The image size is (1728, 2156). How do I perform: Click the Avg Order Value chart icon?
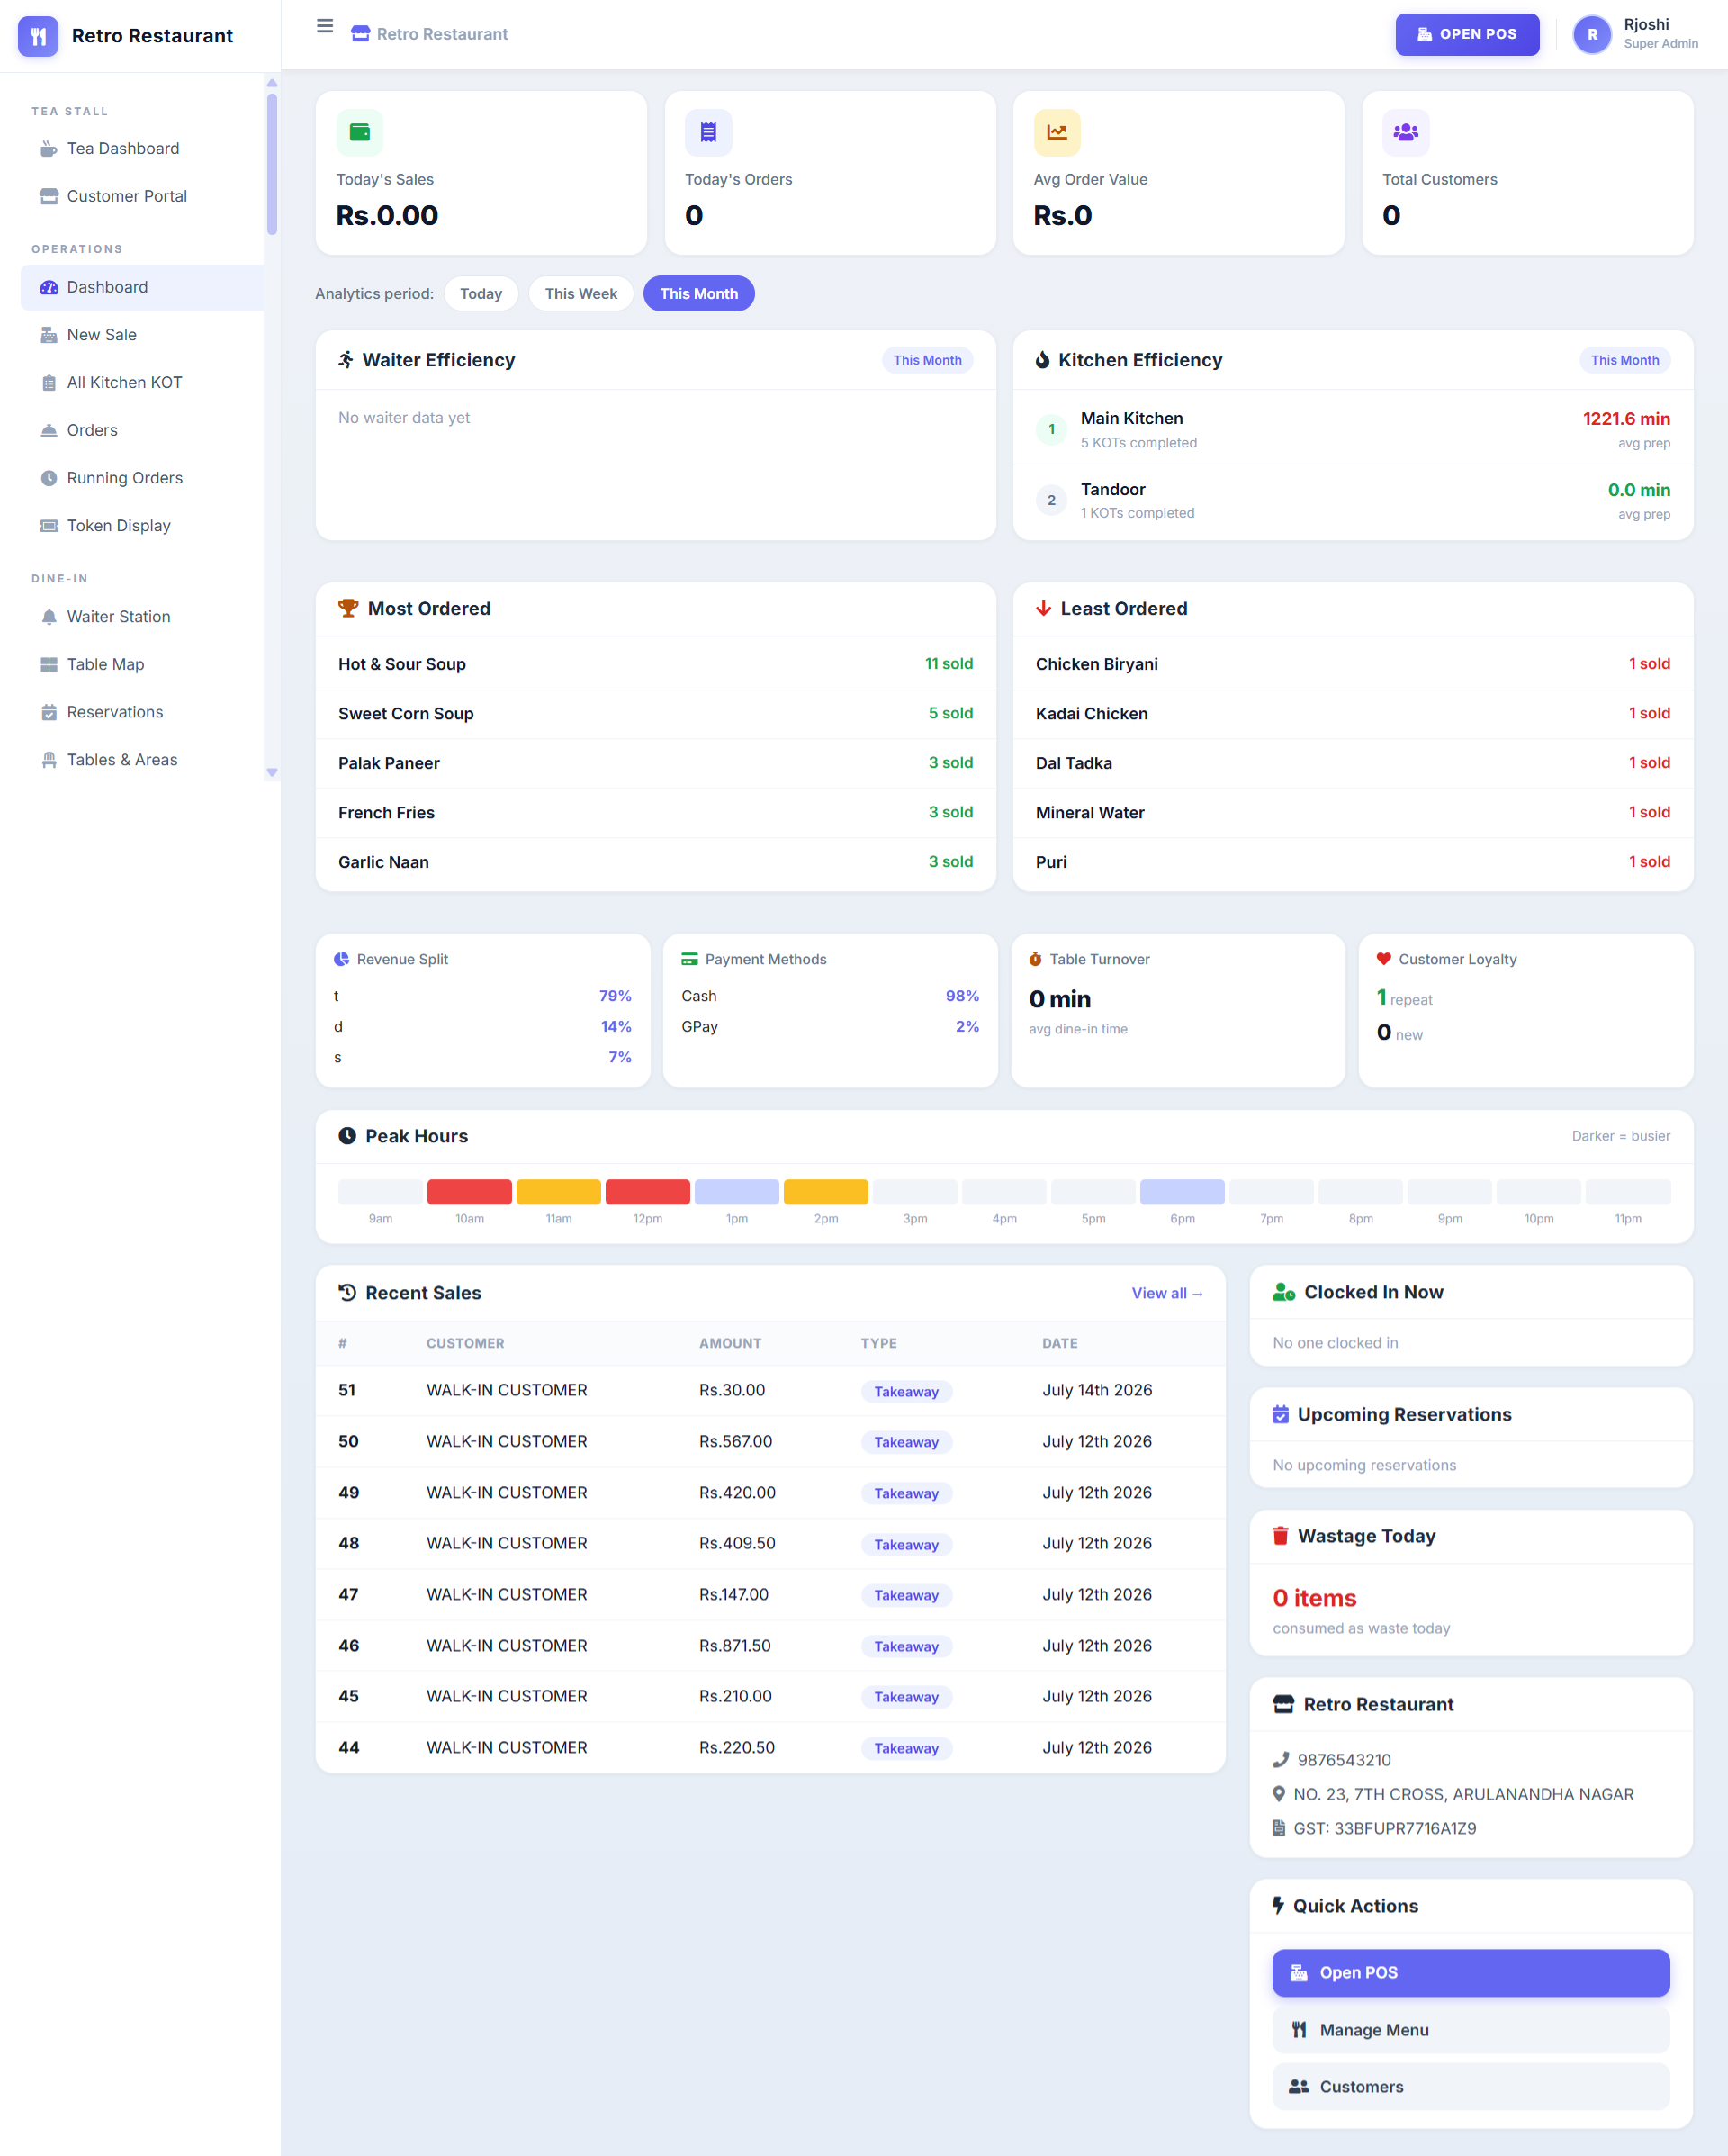(x=1057, y=132)
